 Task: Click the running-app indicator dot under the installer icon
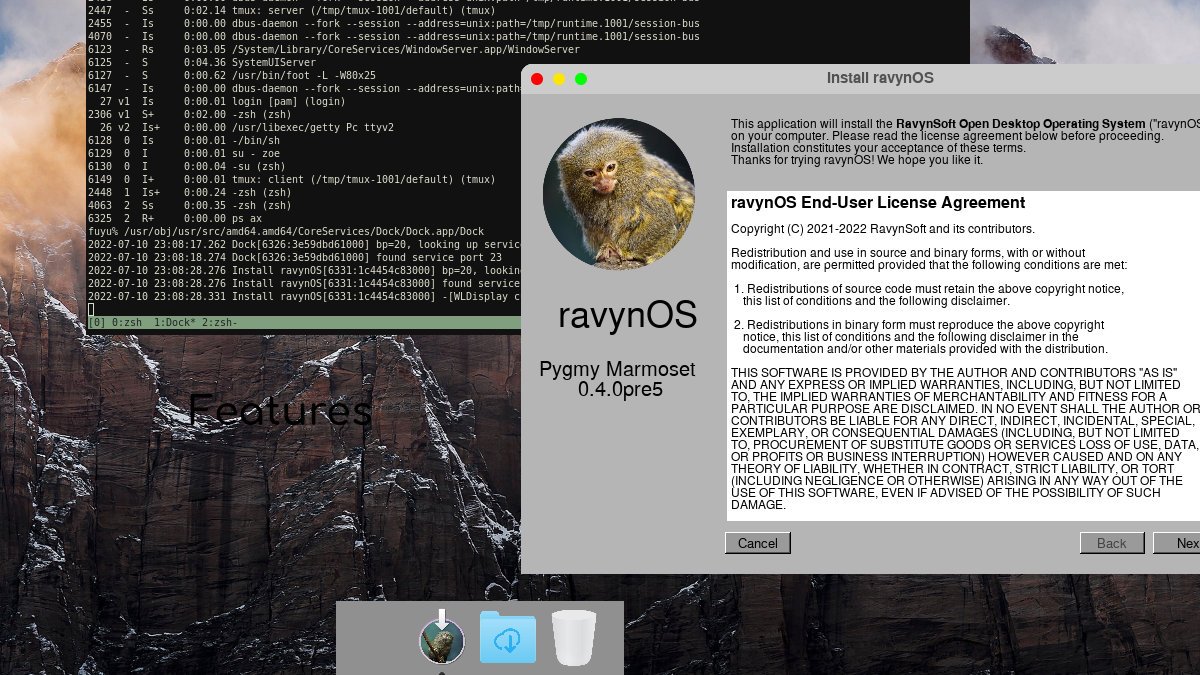coord(442,671)
